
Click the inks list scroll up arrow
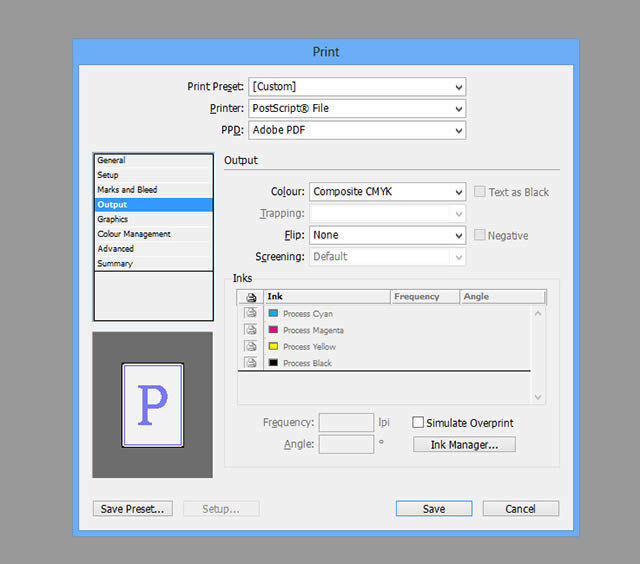point(538,313)
